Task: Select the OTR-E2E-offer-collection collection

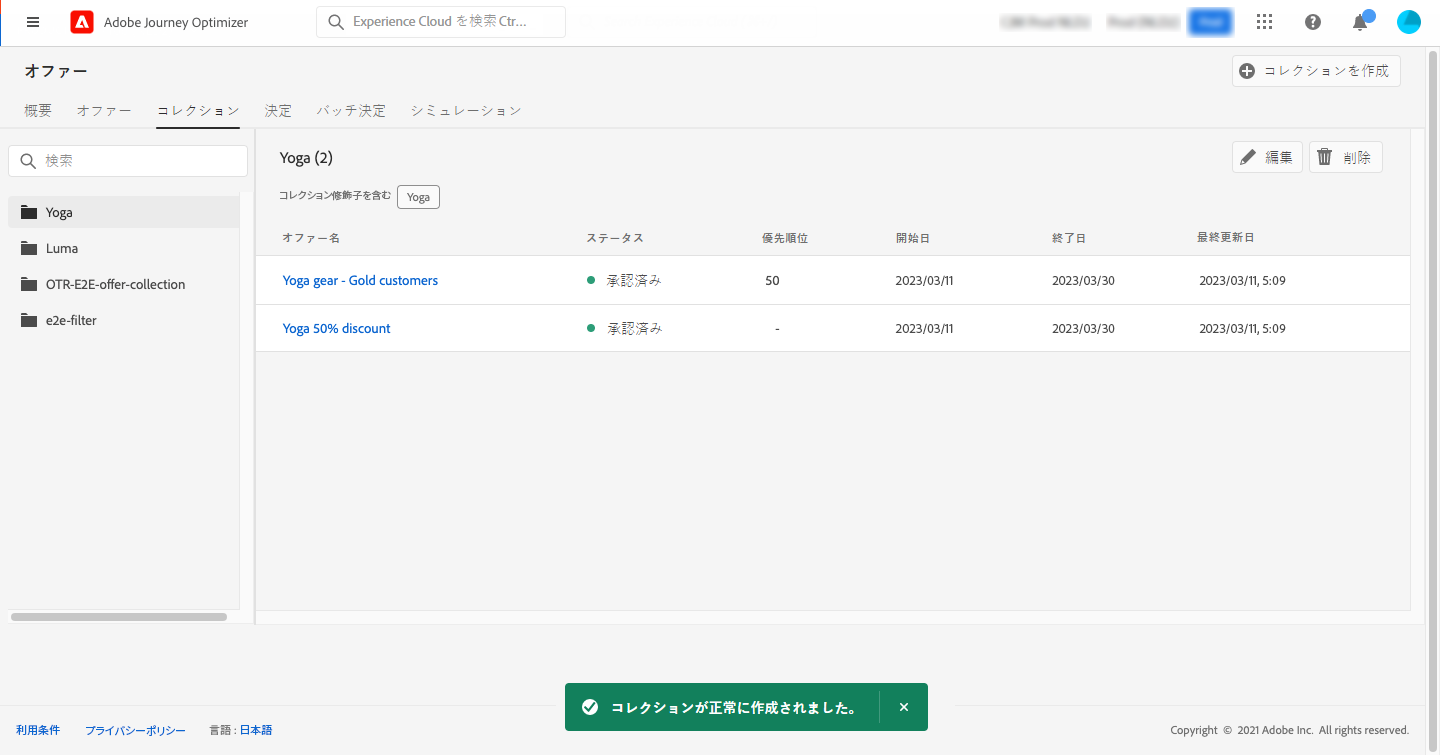Action: coord(123,284)
